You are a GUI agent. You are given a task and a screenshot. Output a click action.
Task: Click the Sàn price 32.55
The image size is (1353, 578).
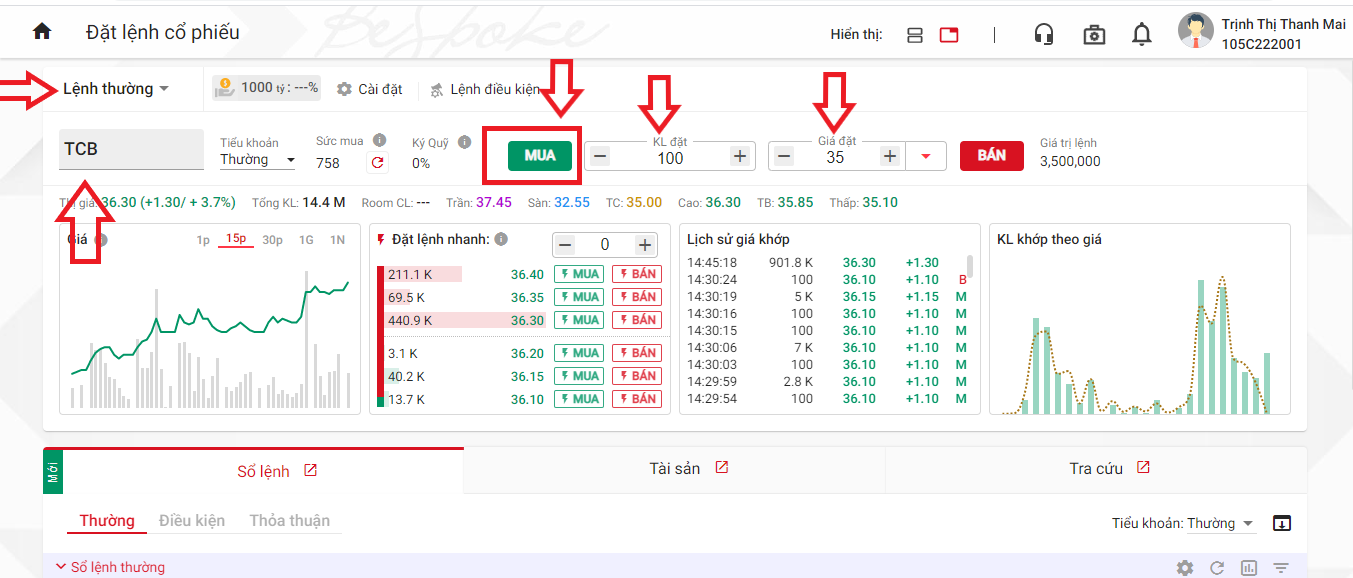(x=572, y=202)
